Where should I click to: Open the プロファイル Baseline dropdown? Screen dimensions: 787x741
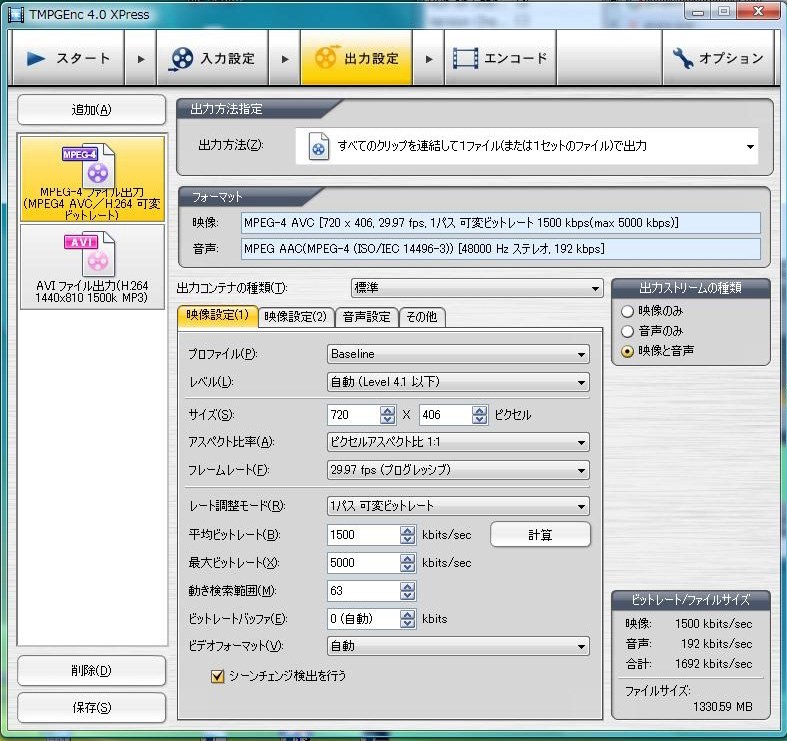[458, 354]
